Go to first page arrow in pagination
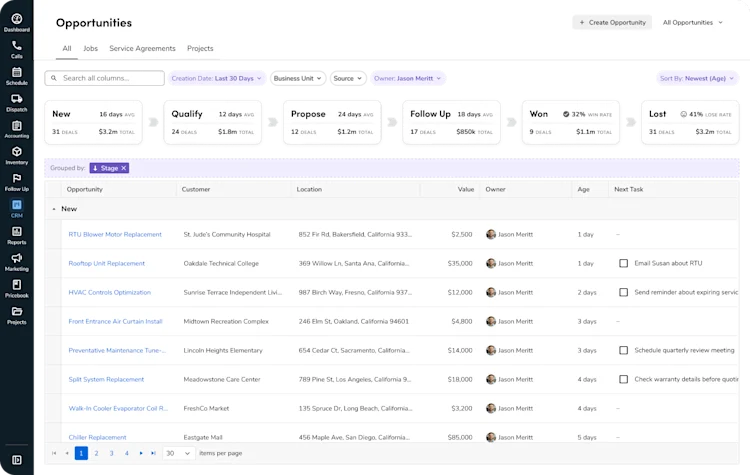 pyautogui.click(x=54, y=453)
